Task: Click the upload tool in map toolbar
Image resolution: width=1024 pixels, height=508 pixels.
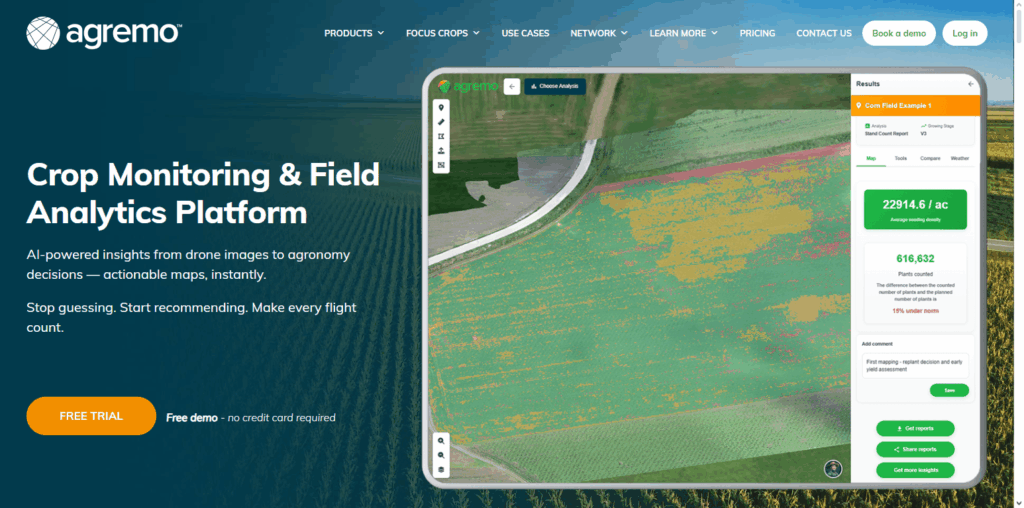Action: pyautogui.click(x=442, y=151)
